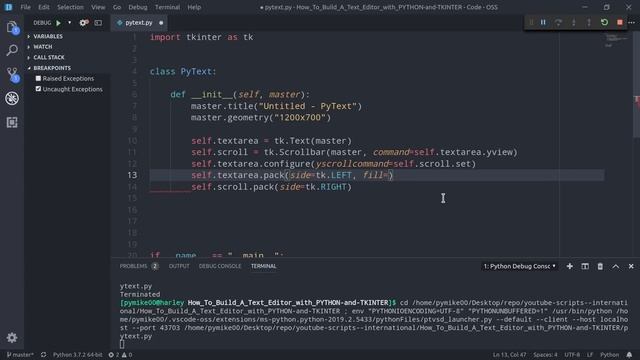Screen dimensions: 640x360
Task: Kill the terminal with the trash icon
Action: pos(600,266)
